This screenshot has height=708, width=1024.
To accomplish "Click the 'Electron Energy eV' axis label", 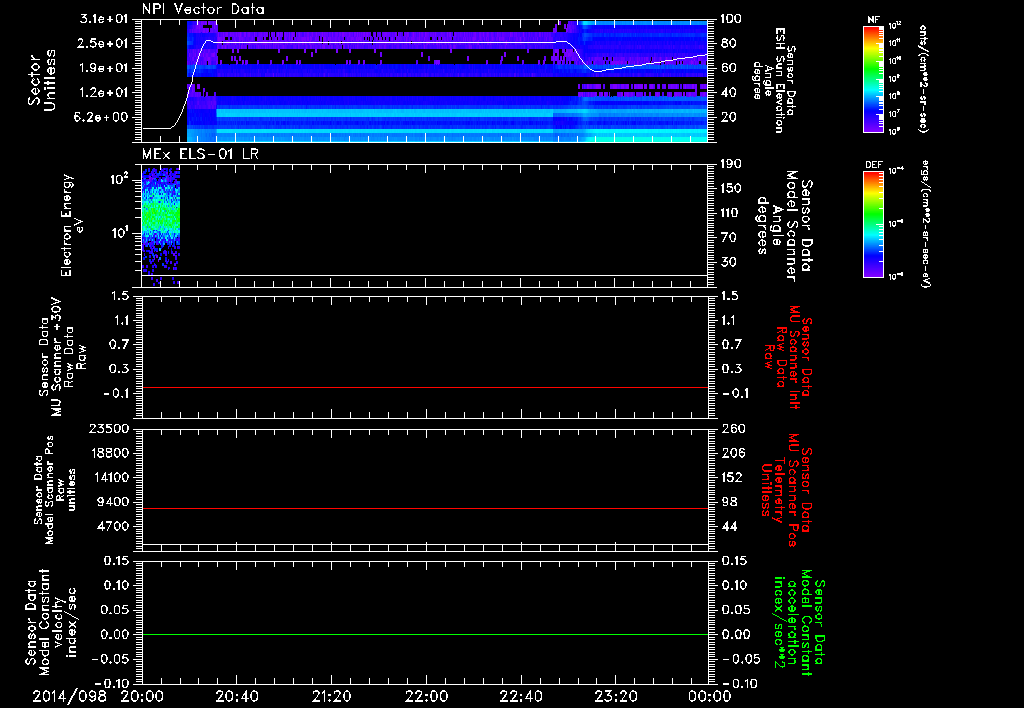I will click(72, 225).
